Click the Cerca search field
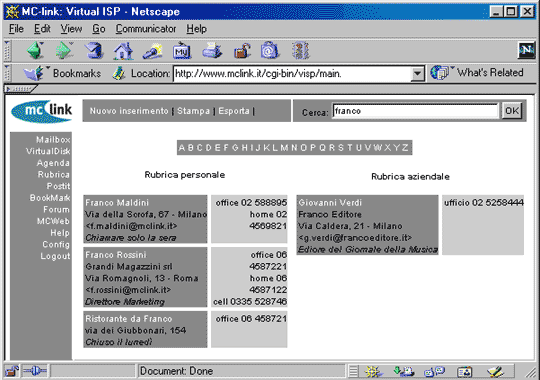The height and width of the screenshot is (380, 540). coord(415,111)
